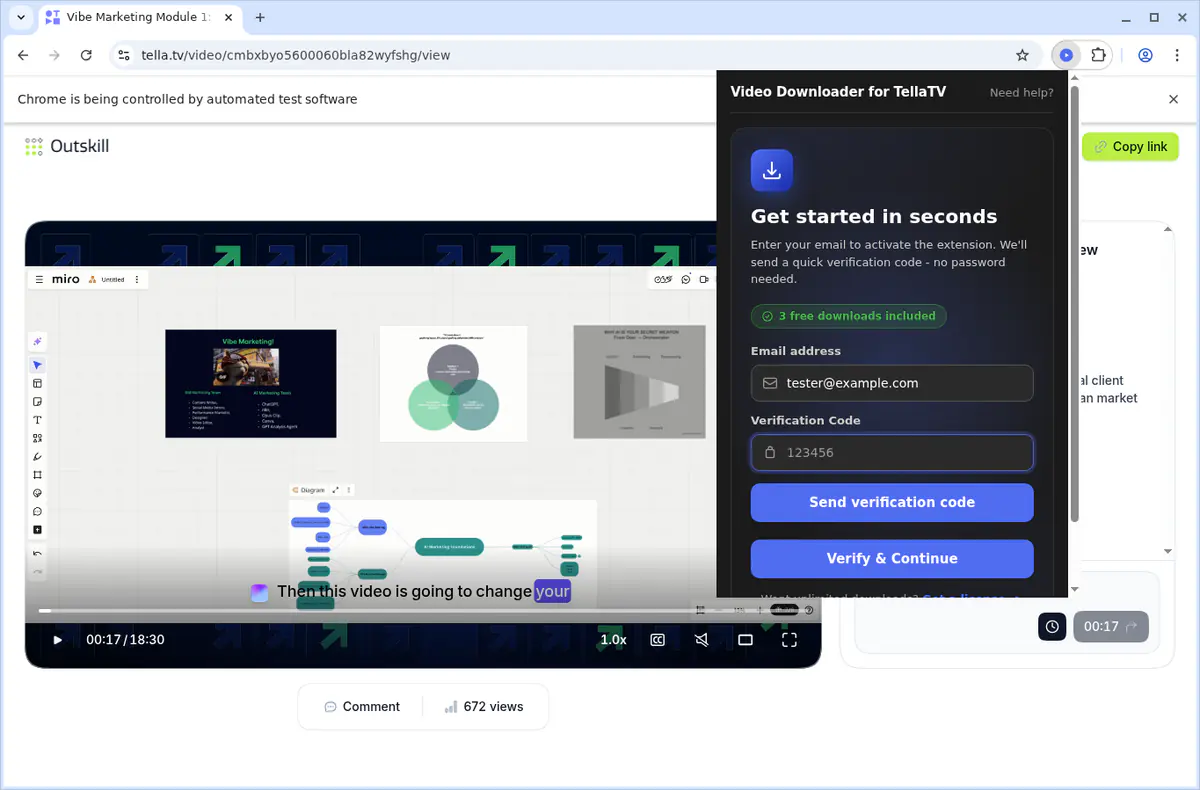Open the three-dot menu beside Untitled
Viewport: 1200px width, 790px height.
click(137, 279)
